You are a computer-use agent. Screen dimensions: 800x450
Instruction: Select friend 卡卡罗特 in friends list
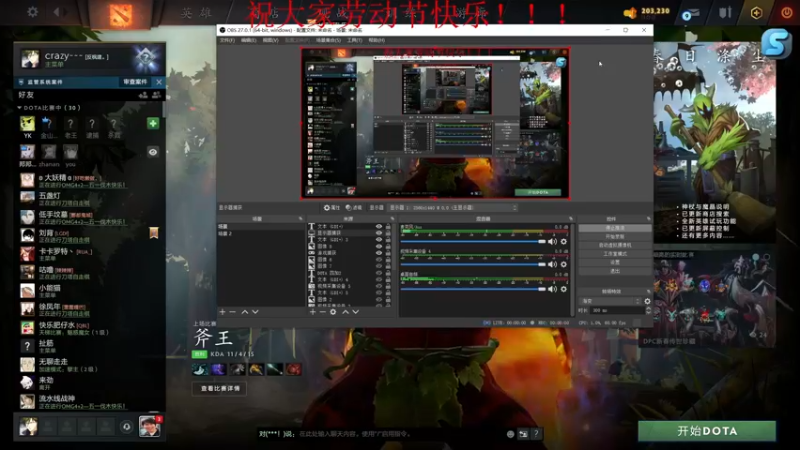(91, 254)
